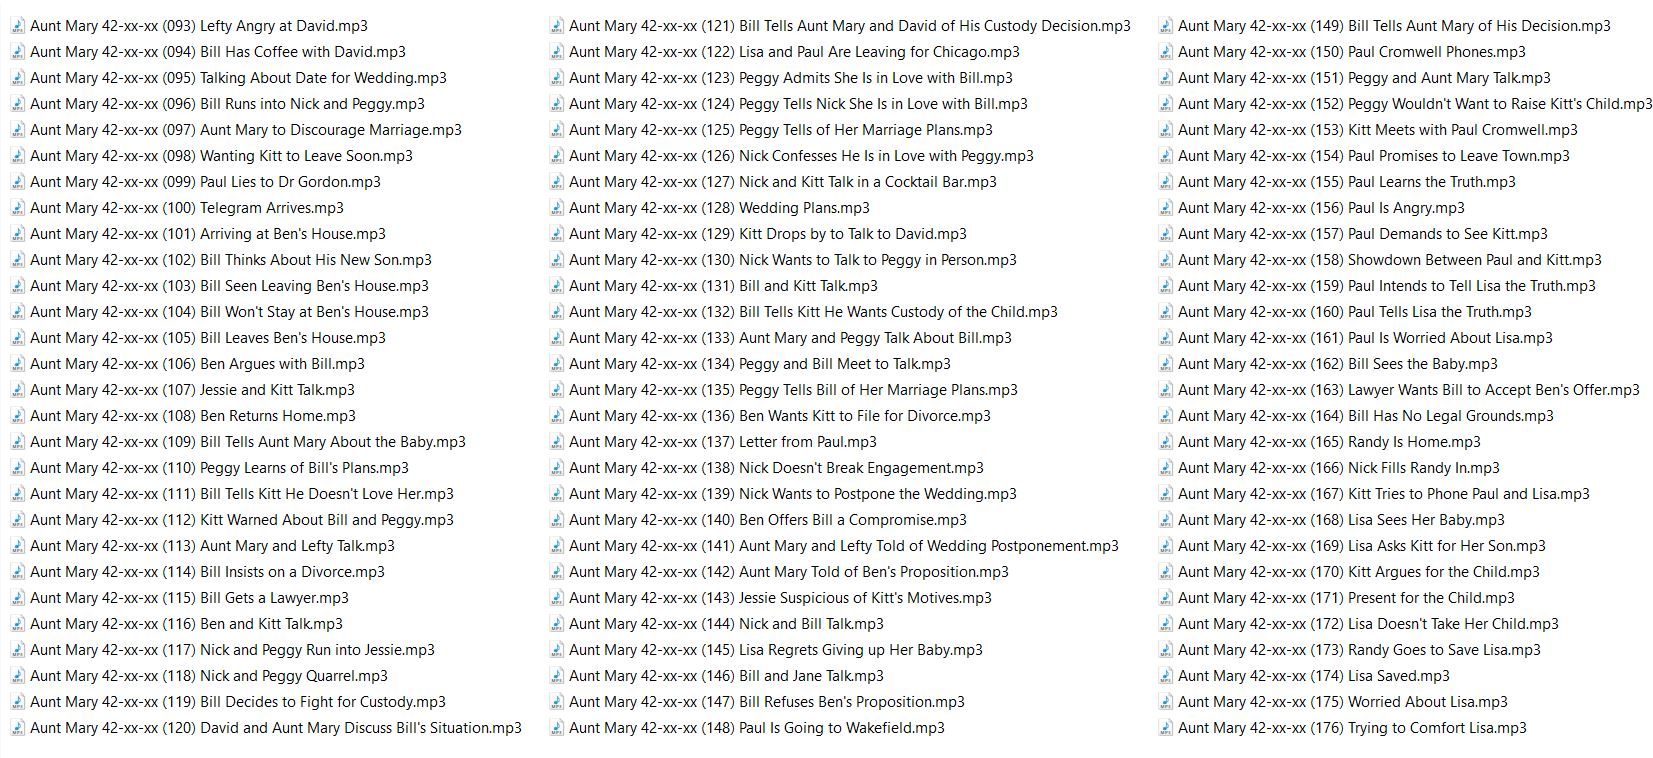Select Ben Offers Bill a Compromise.mp3
Image resolution: width=1653 pixels, height=758 pixels.
[x=767, y=520]
